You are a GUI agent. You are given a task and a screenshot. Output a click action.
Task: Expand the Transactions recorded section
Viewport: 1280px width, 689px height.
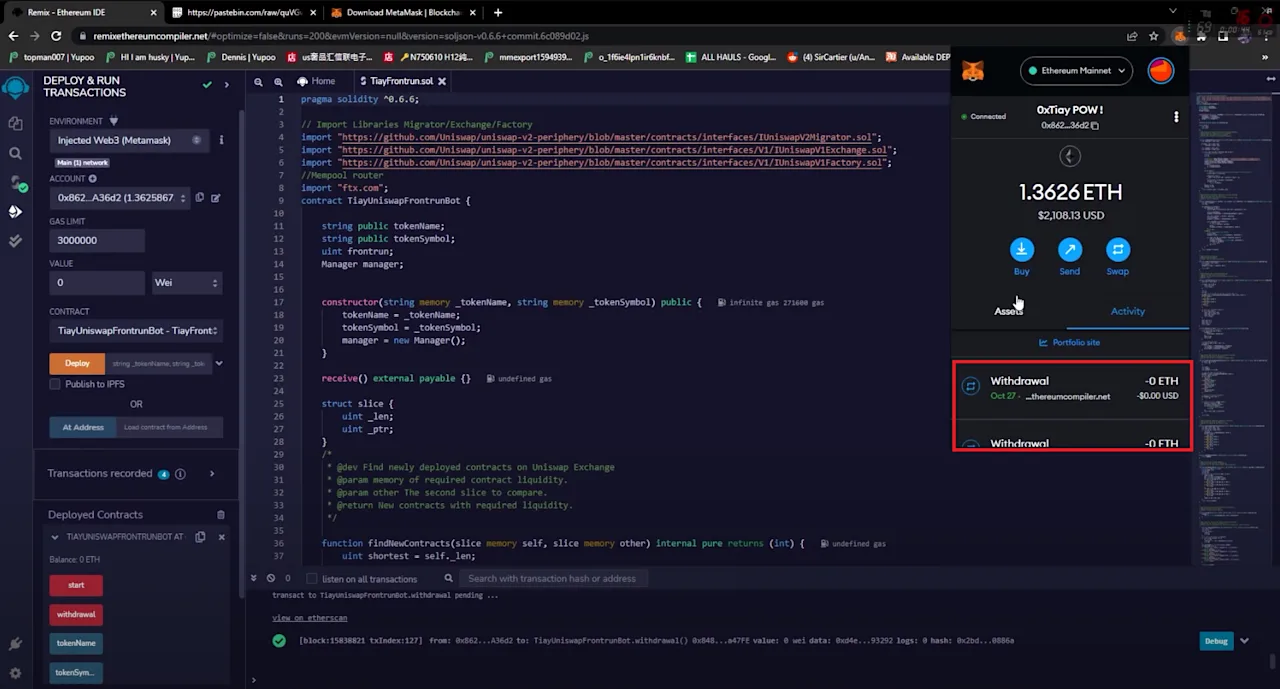tap(212, 474)
